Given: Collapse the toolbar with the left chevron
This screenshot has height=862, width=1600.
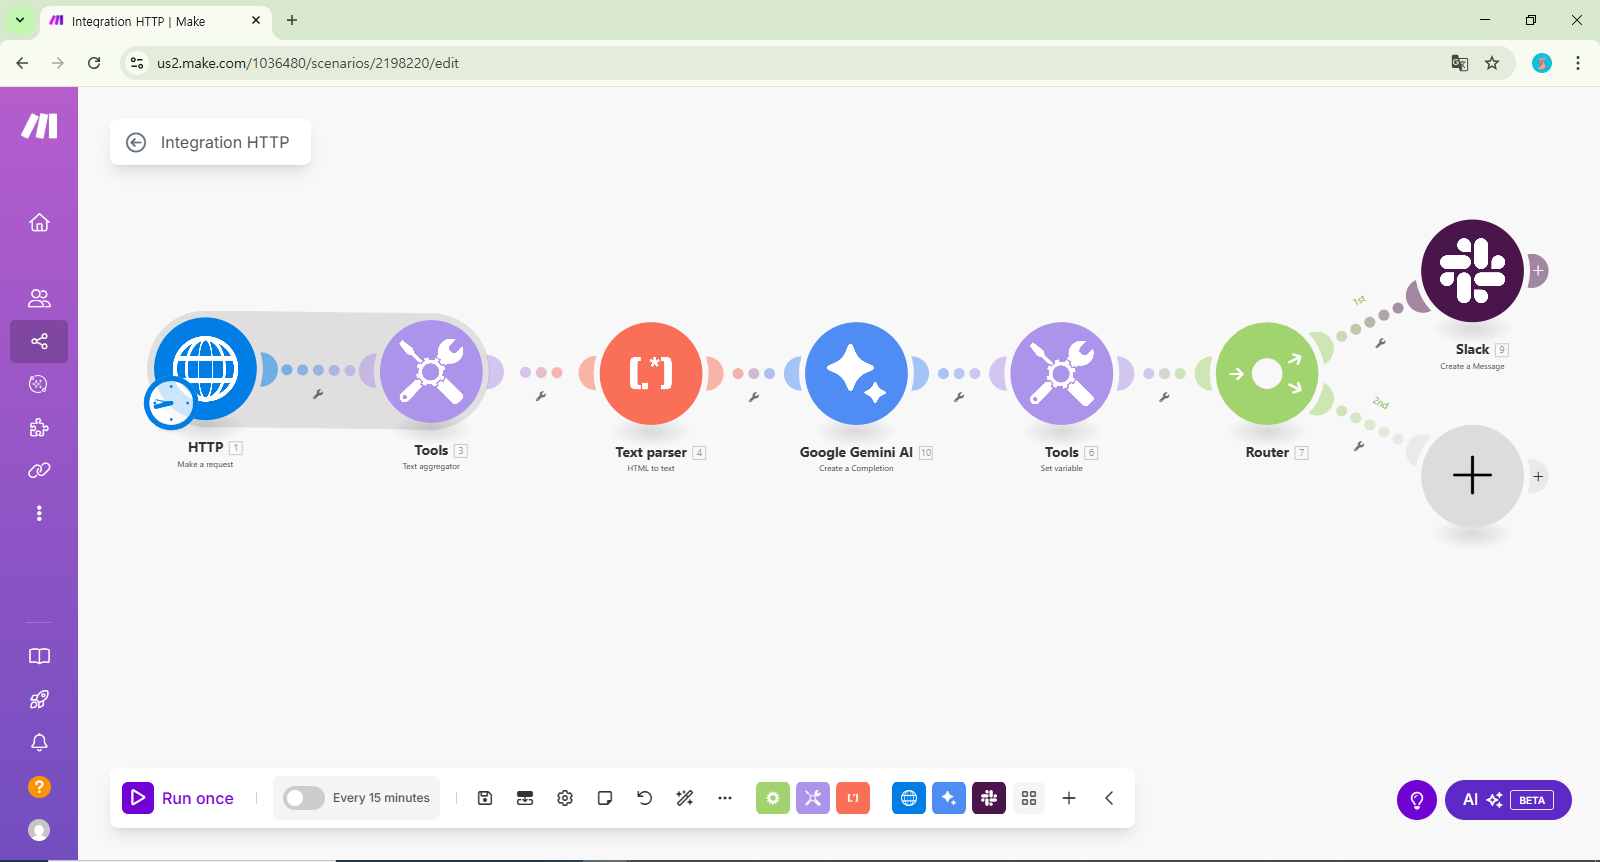Looking at the screenshot, I should click(x=1109, y=798).
